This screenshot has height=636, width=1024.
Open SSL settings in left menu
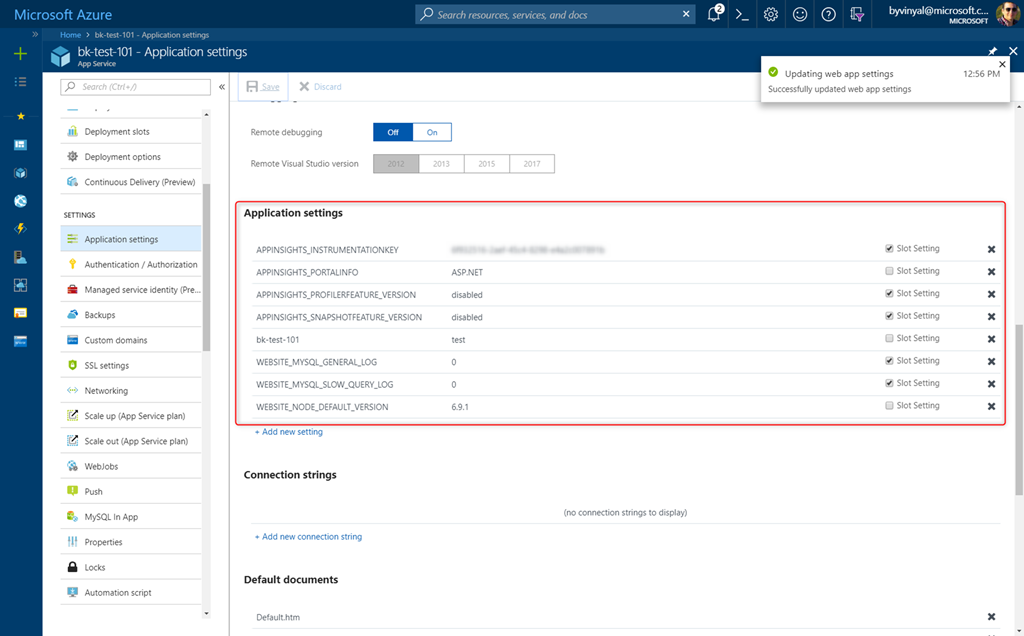[x=106, y=366]
